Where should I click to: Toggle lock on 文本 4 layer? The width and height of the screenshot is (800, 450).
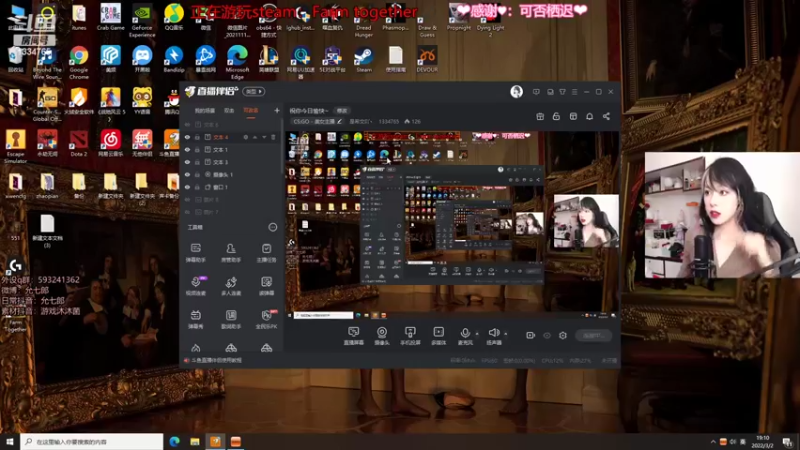(197, 137)
